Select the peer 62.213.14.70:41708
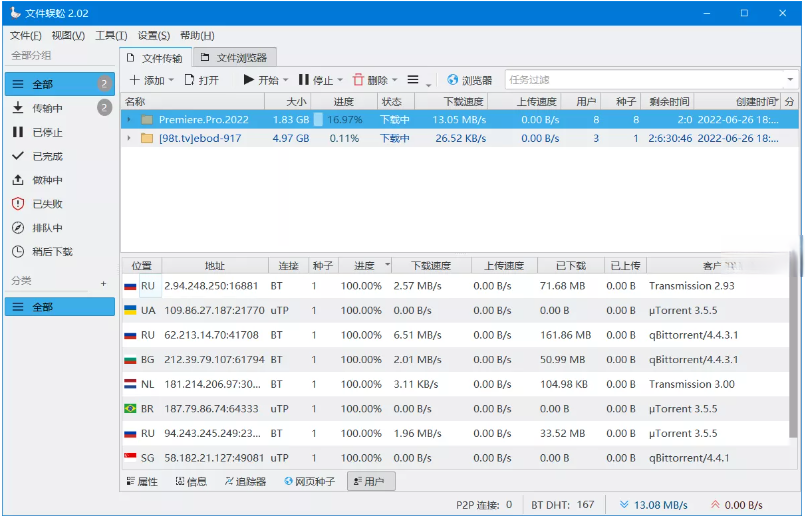 [455, 335]
